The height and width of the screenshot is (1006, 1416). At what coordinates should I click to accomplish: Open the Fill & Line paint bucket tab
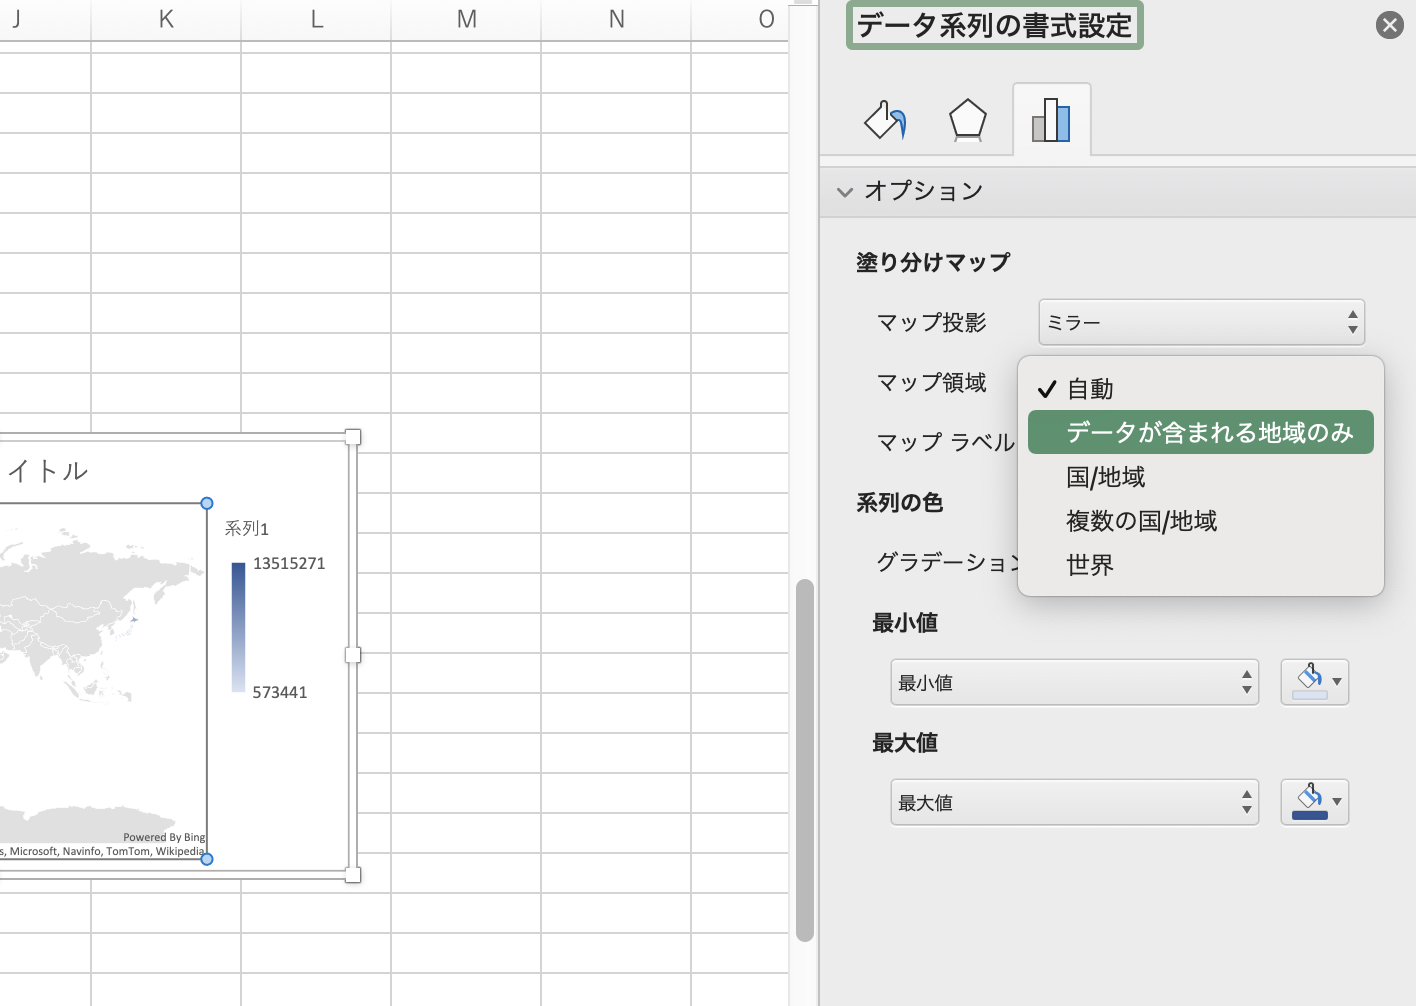click(885, 120)
